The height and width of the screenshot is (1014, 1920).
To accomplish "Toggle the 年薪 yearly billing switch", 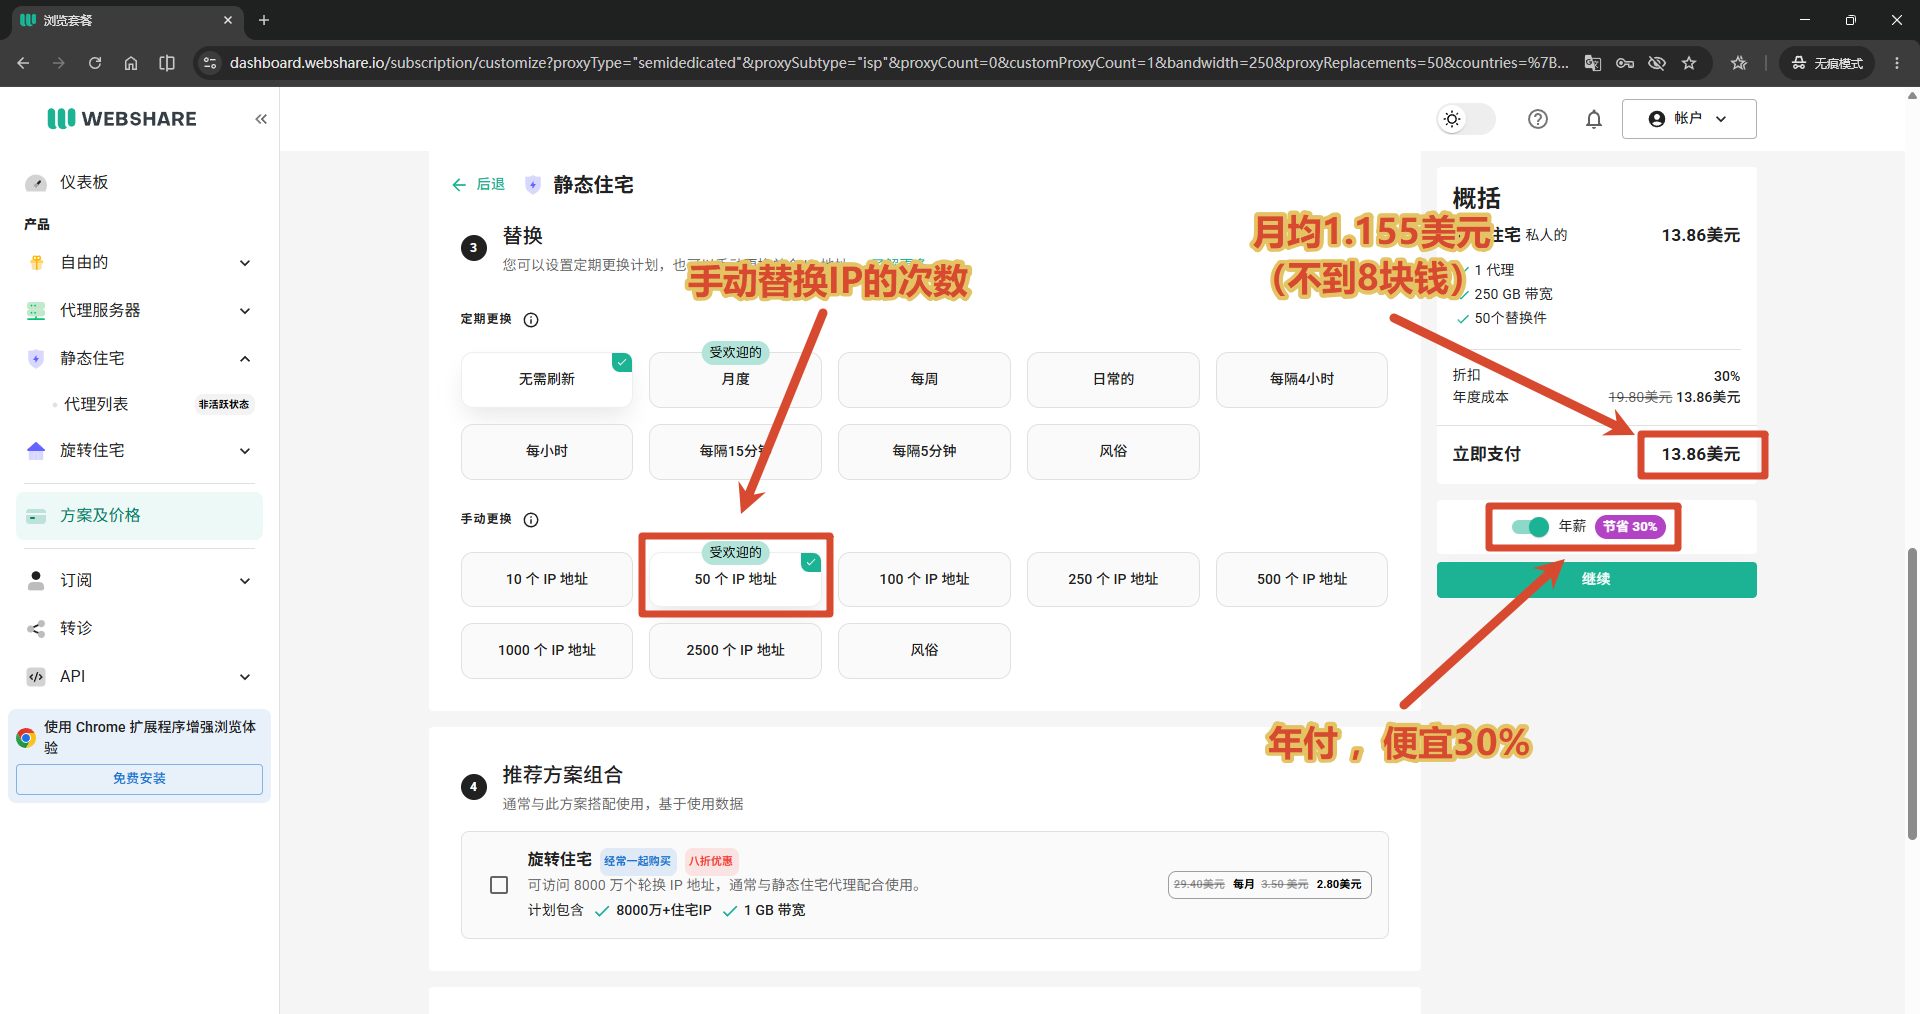I will [1530, 527].
